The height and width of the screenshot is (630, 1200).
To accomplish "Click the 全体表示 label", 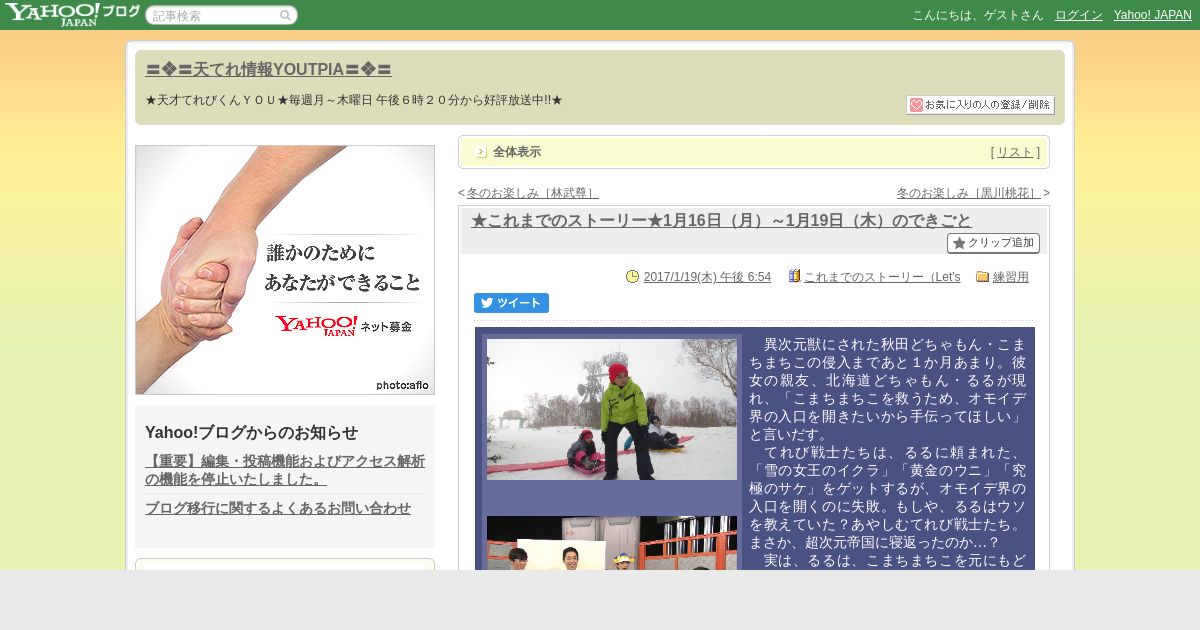I will (517, 152).
